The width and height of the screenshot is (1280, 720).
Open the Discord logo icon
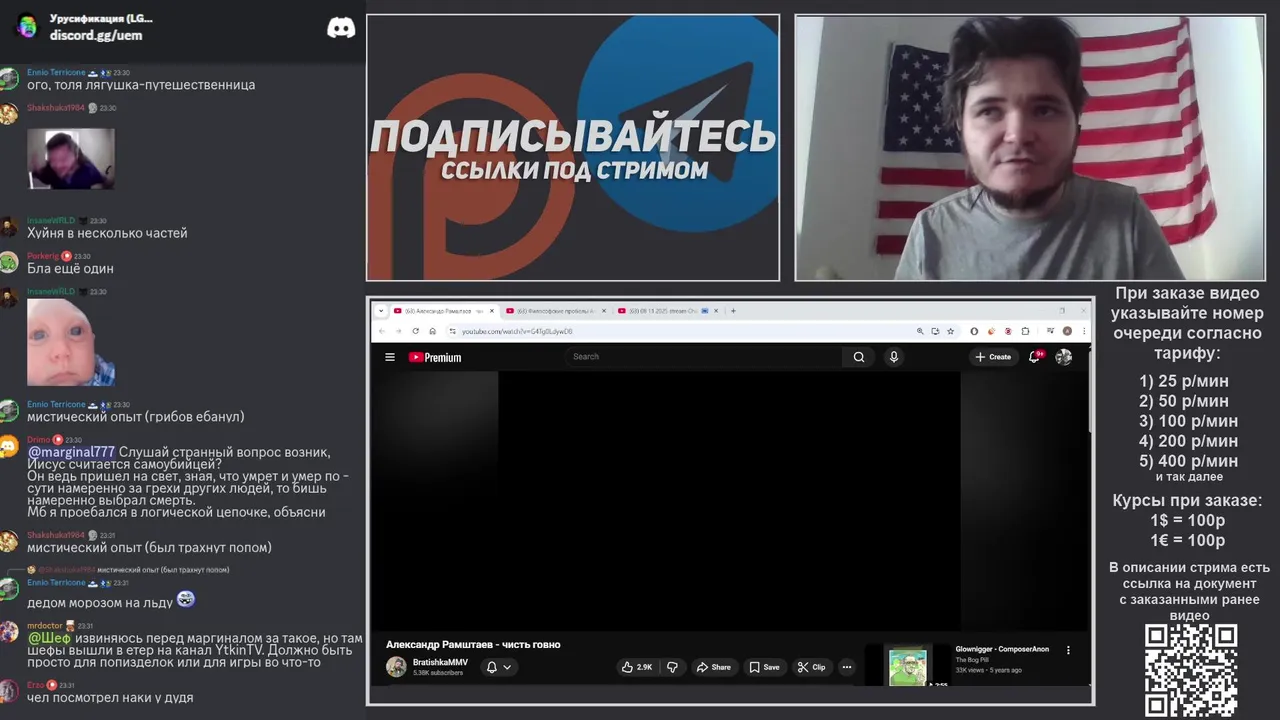pyautogui.click(x=341, y=28)
